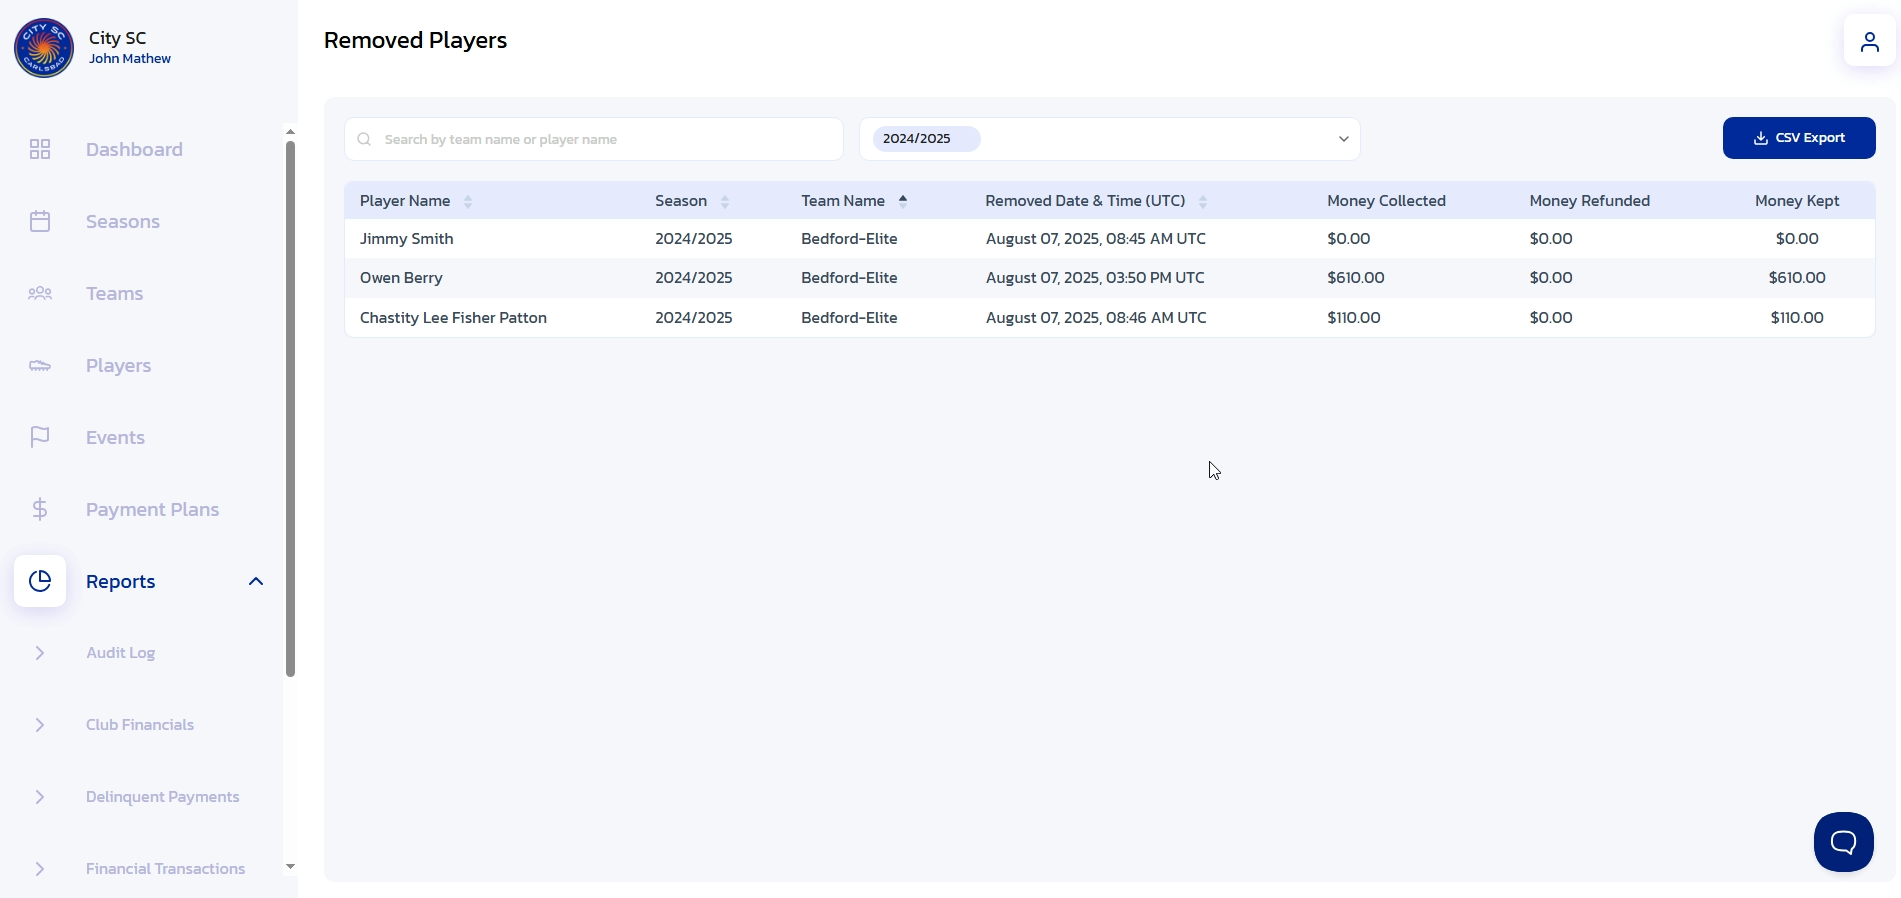Expand the Club Financials chevron
1901x898 pixels.
coord(40,725)
